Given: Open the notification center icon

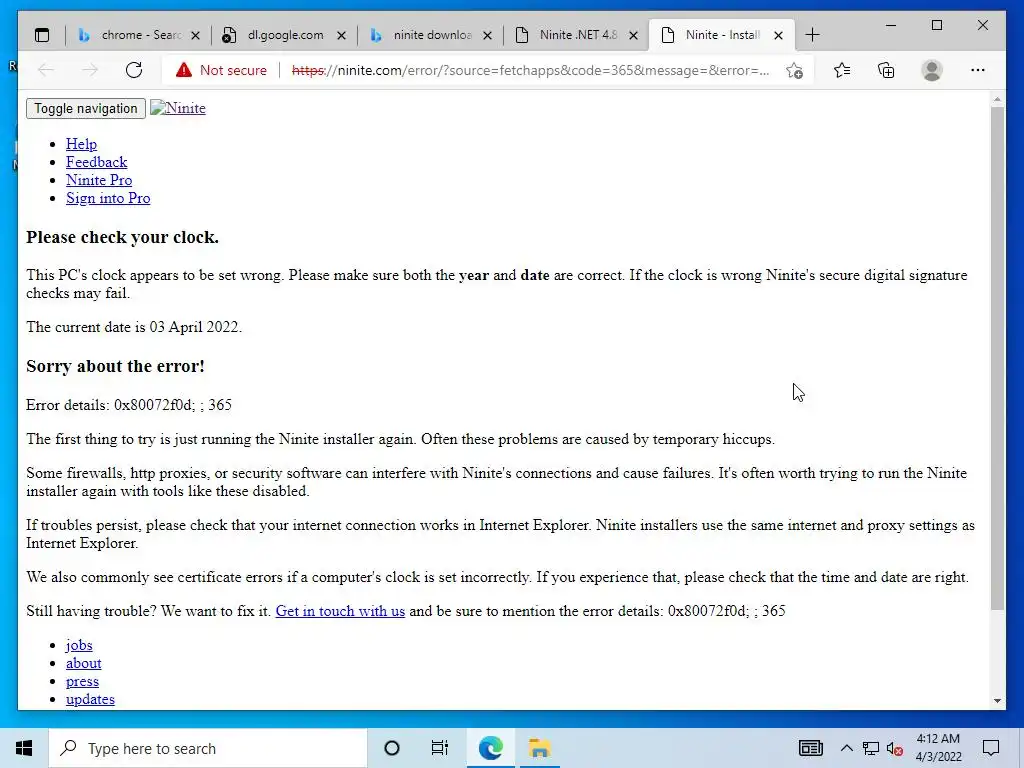Looking at the screenshot, I should (991, 748).
